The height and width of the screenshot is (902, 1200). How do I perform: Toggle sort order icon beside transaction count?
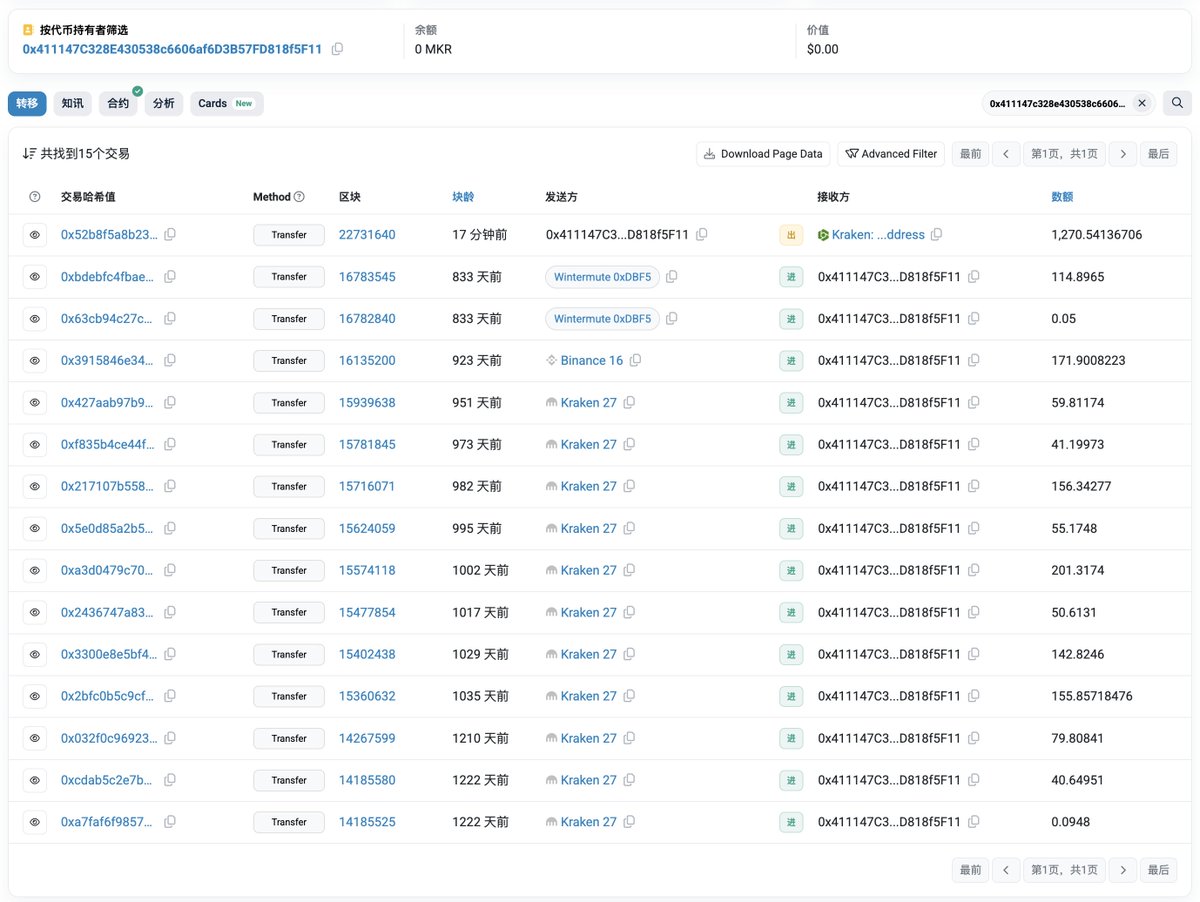(x=29, y=154)
